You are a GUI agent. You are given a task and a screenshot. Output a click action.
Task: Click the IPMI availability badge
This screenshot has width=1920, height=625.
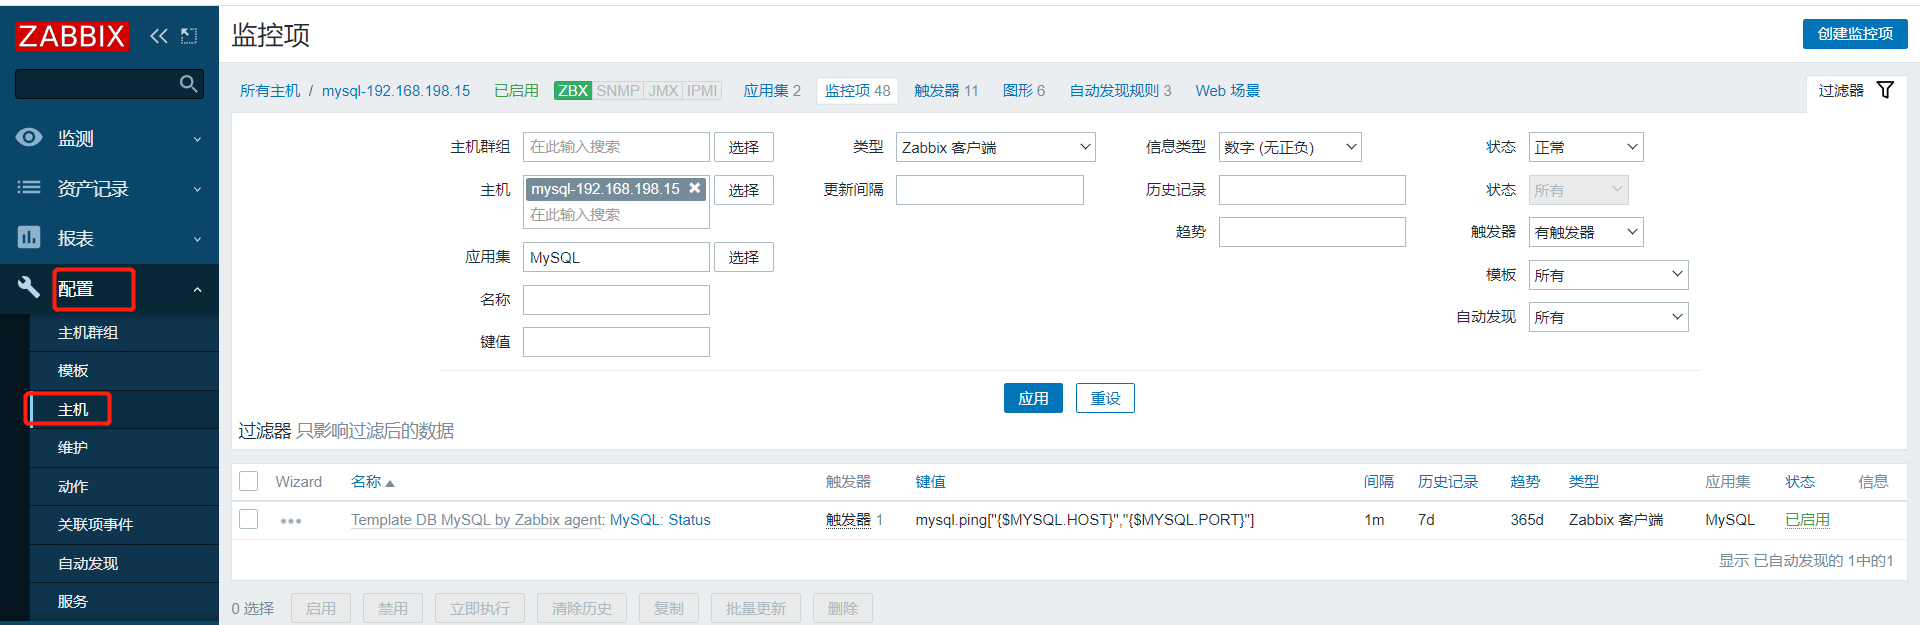702,90
